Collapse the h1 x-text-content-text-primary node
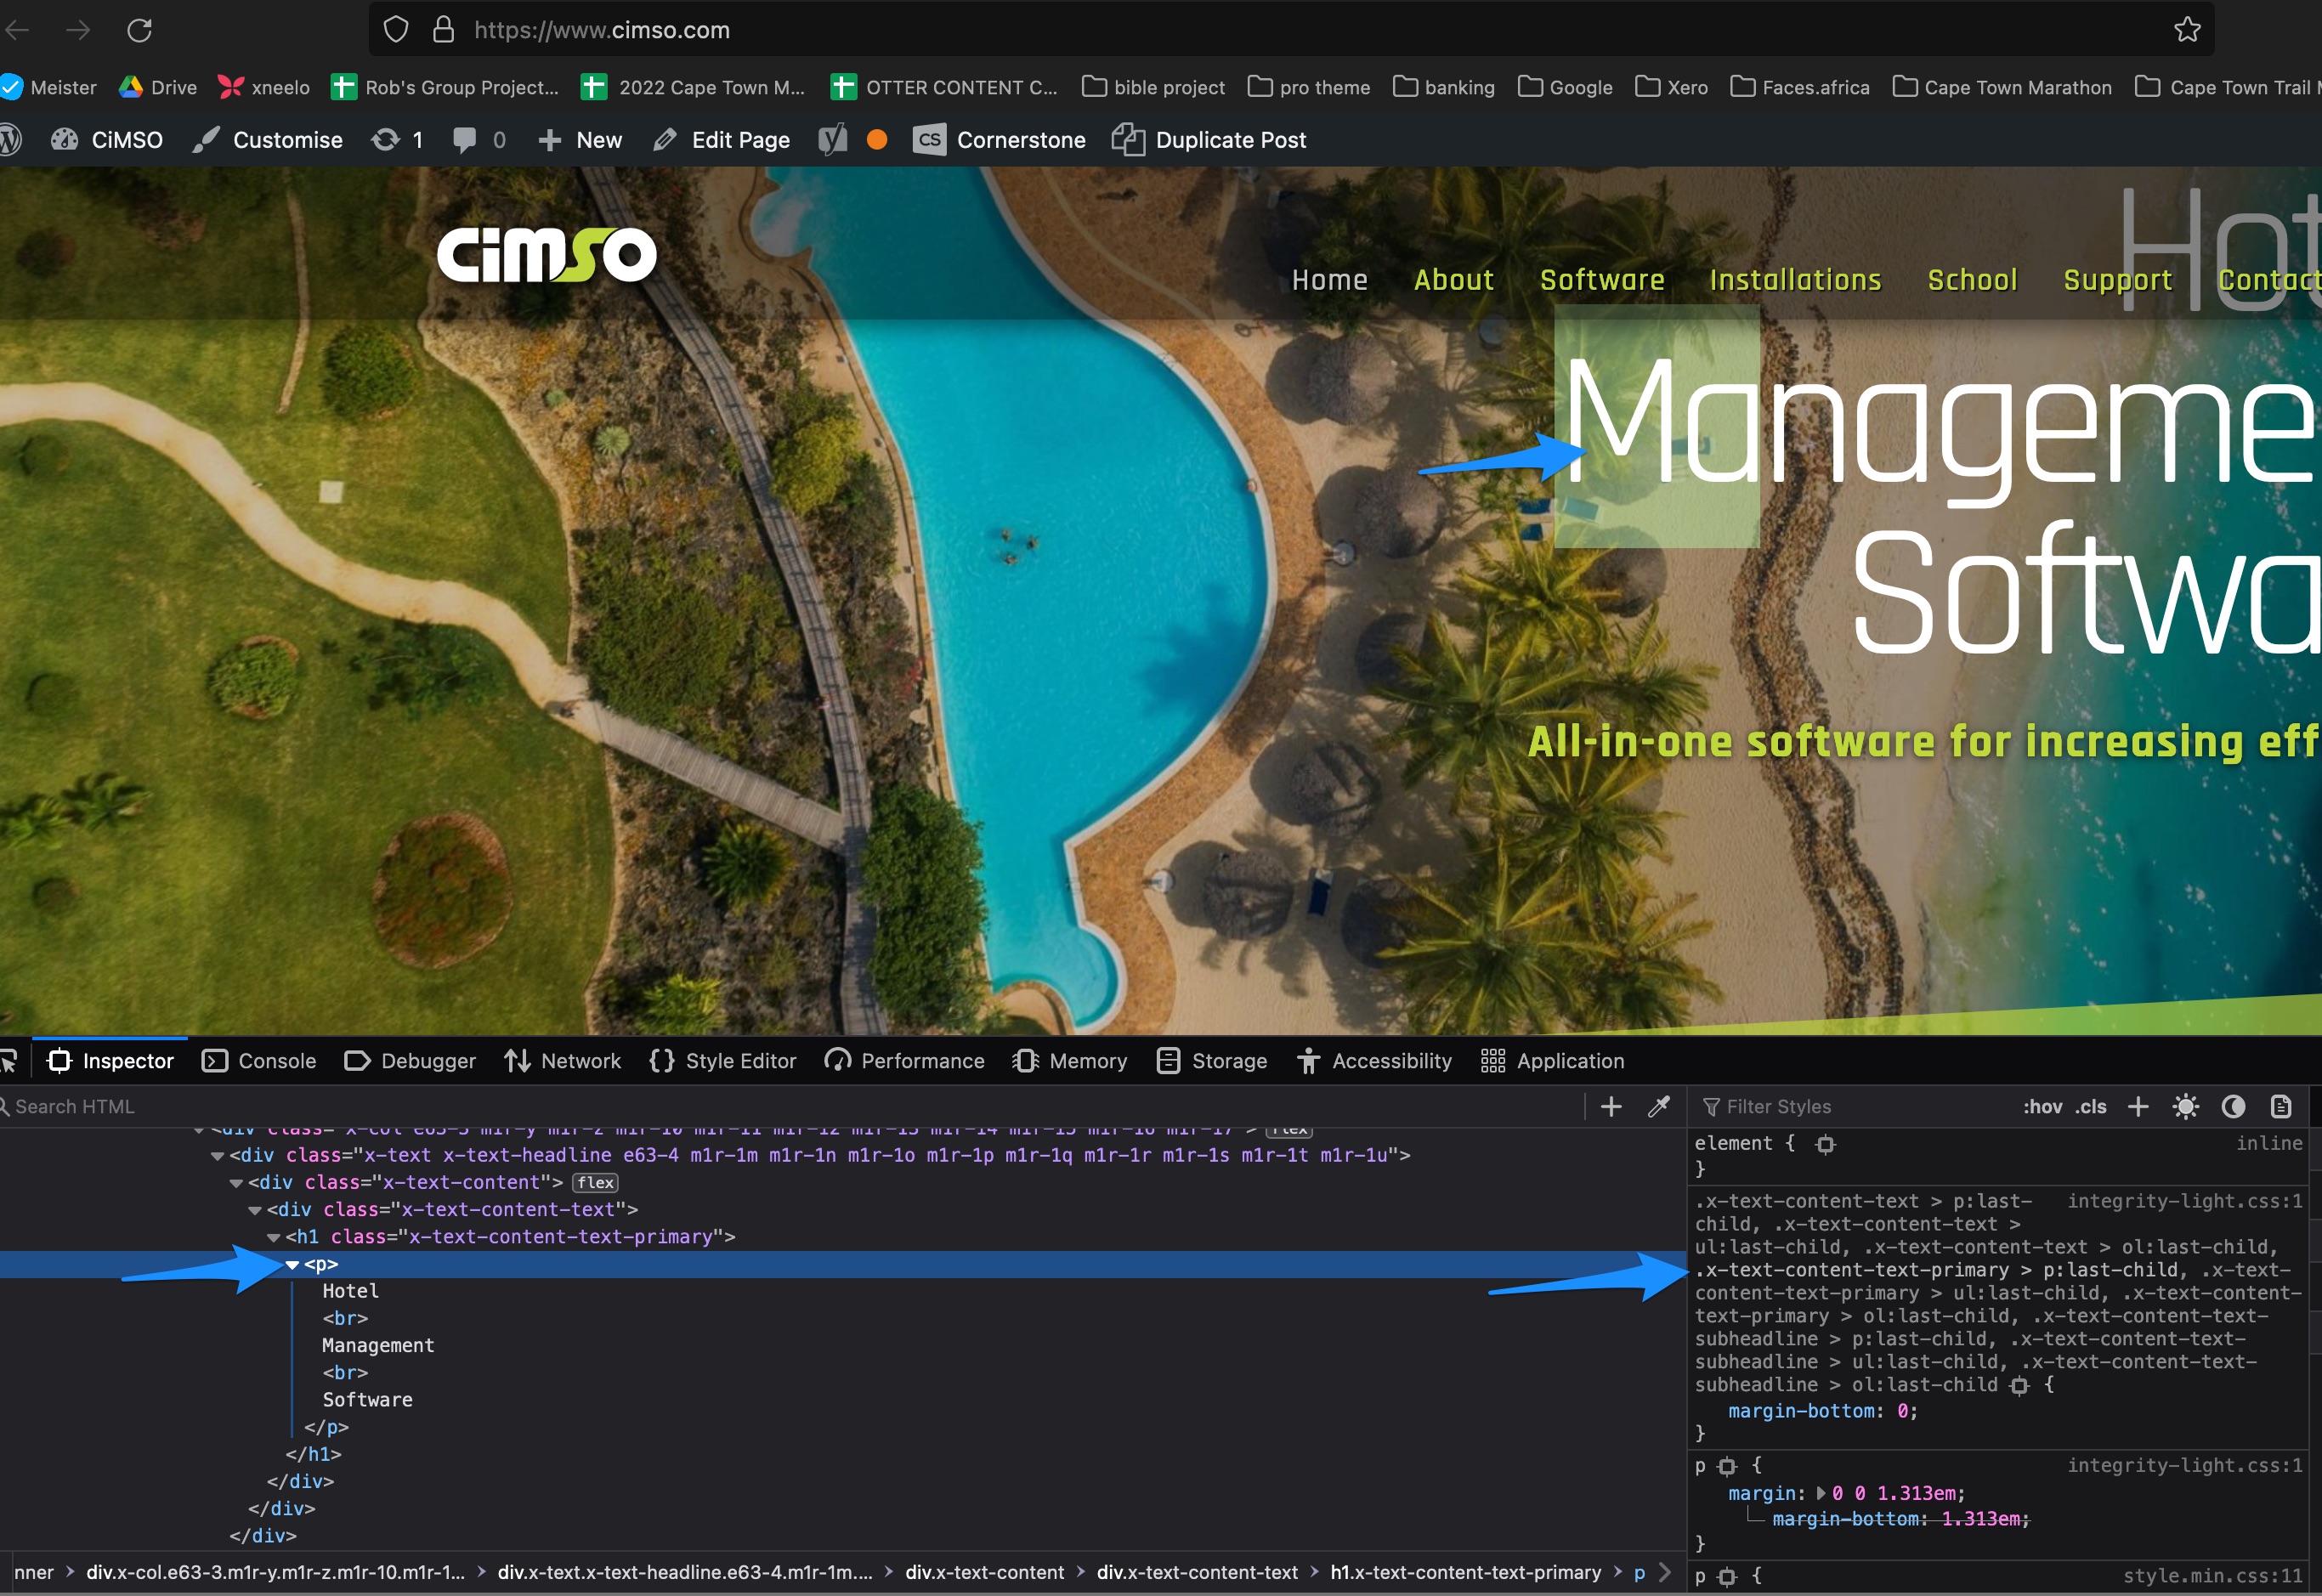 273,1238
